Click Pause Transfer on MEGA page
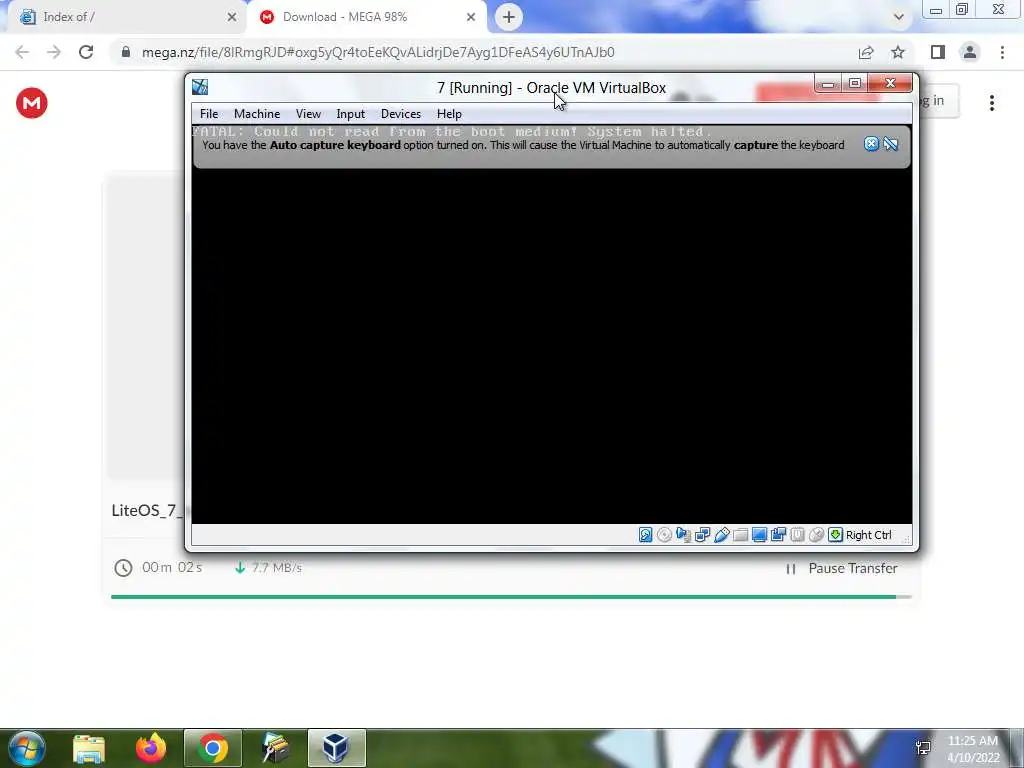Screen dimensions: 1024x768 click(x=841, y=569)
